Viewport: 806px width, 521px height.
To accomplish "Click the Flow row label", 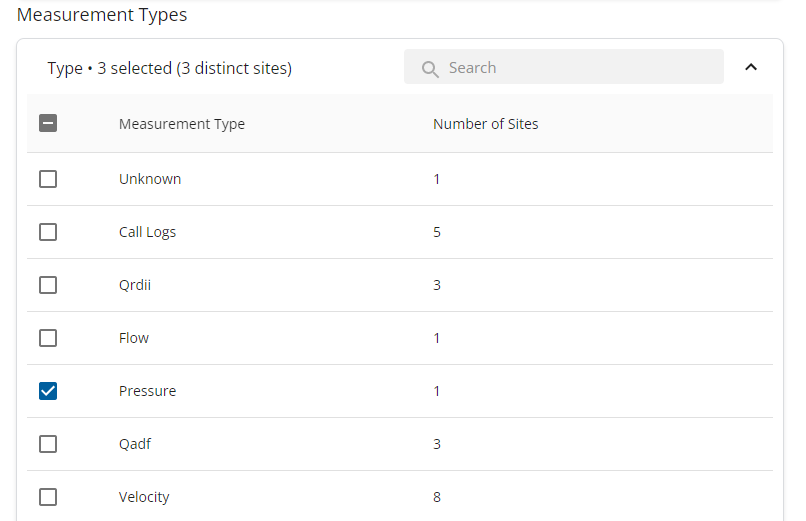I will point(134,338).
